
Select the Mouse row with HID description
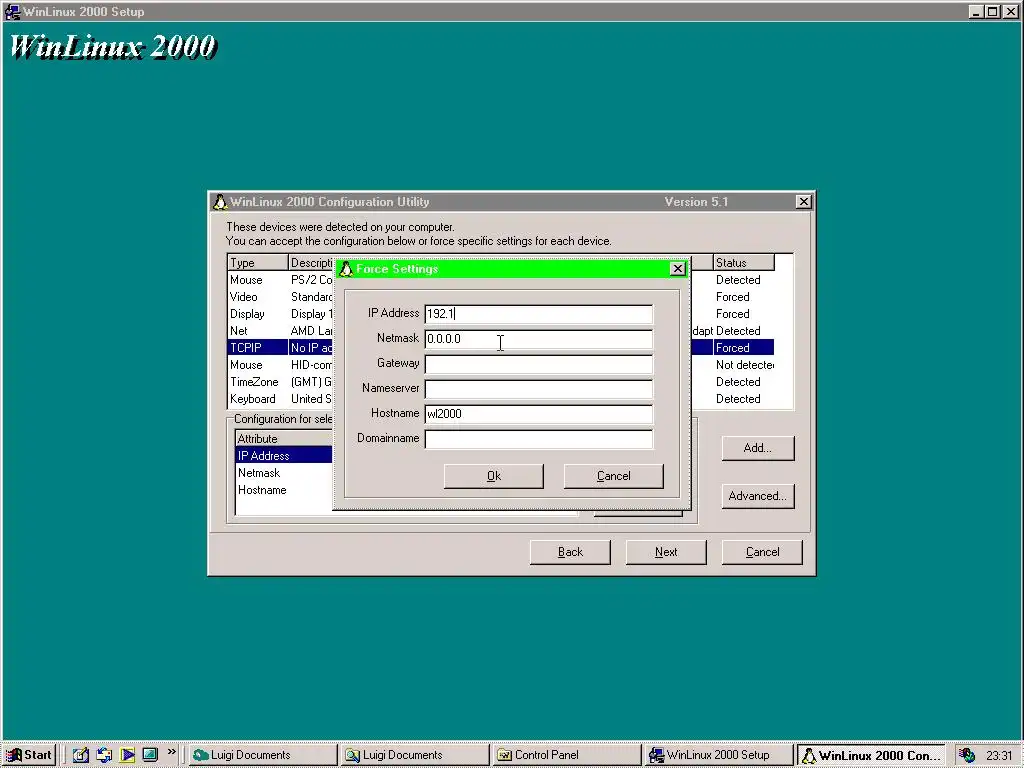pos(500,364)
